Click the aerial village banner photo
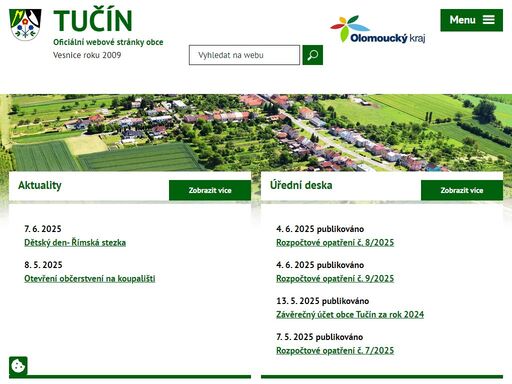 [x=256, y=133]
